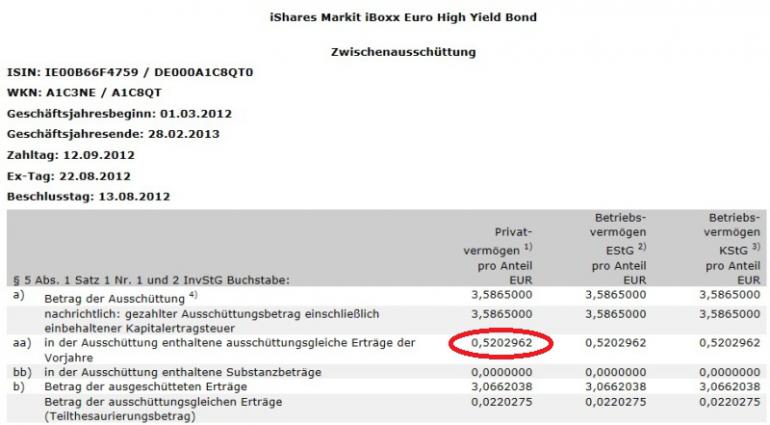The image size is (770, 425).
Task: Select the EStG value 0,5202962
Action: (616, 343)
